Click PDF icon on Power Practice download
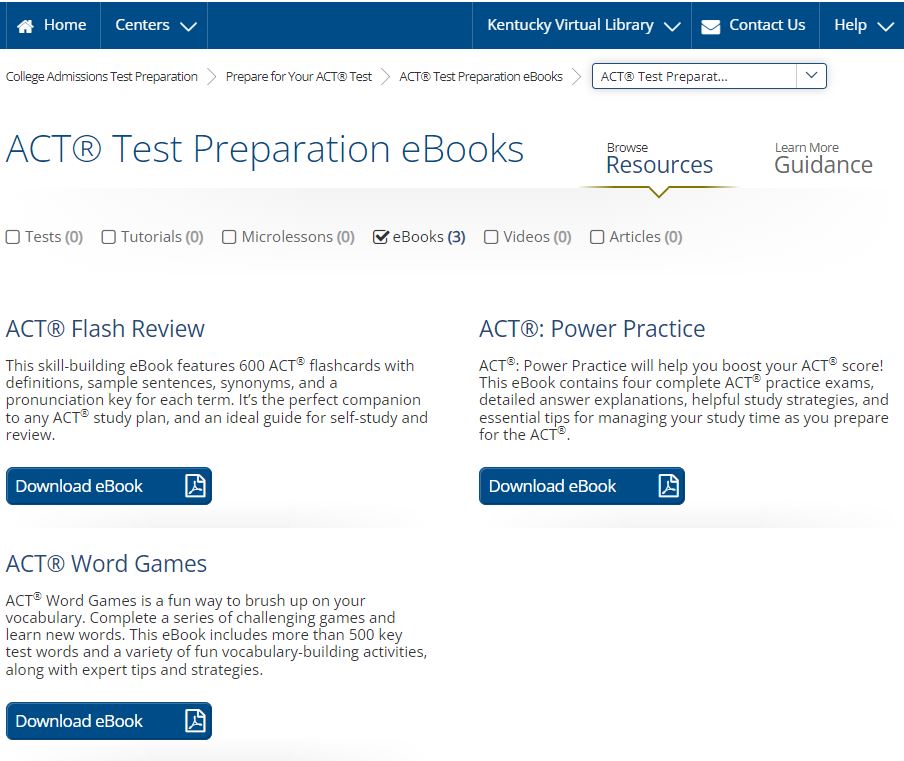 coord(668,486)
